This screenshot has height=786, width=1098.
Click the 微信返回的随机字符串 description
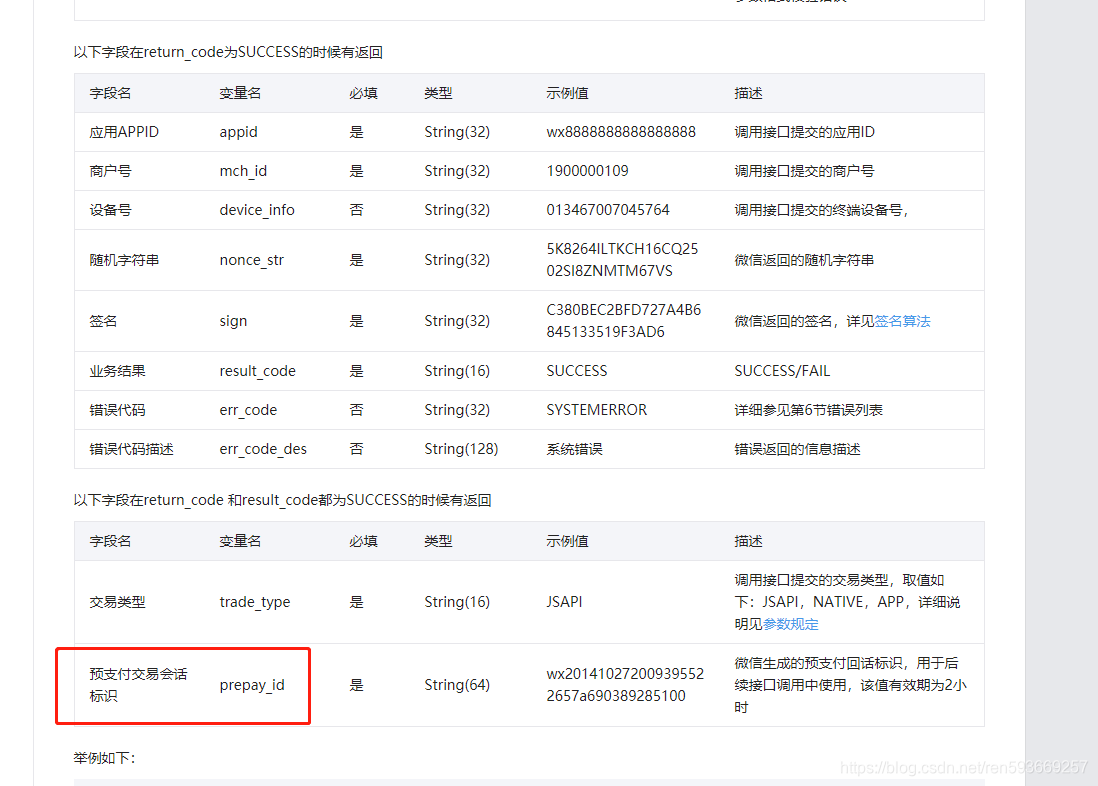[804, 260]
